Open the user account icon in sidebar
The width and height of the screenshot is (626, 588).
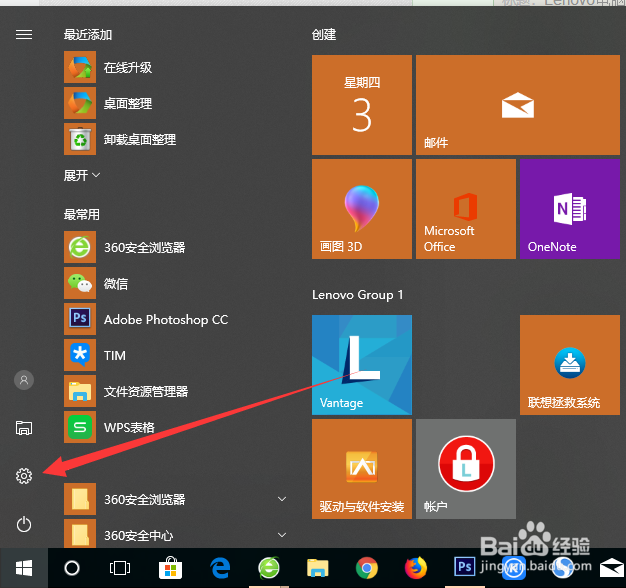[24, 380]
